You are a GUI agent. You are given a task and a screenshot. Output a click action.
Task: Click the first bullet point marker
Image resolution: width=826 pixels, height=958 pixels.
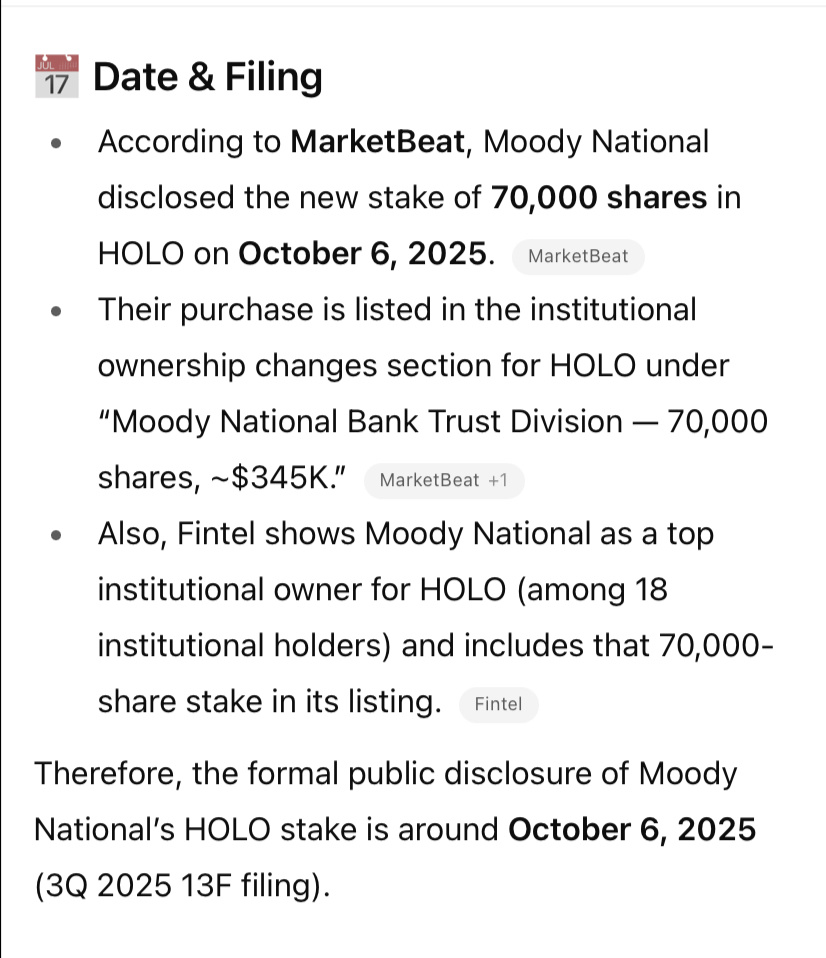click(x=57, y=144)
